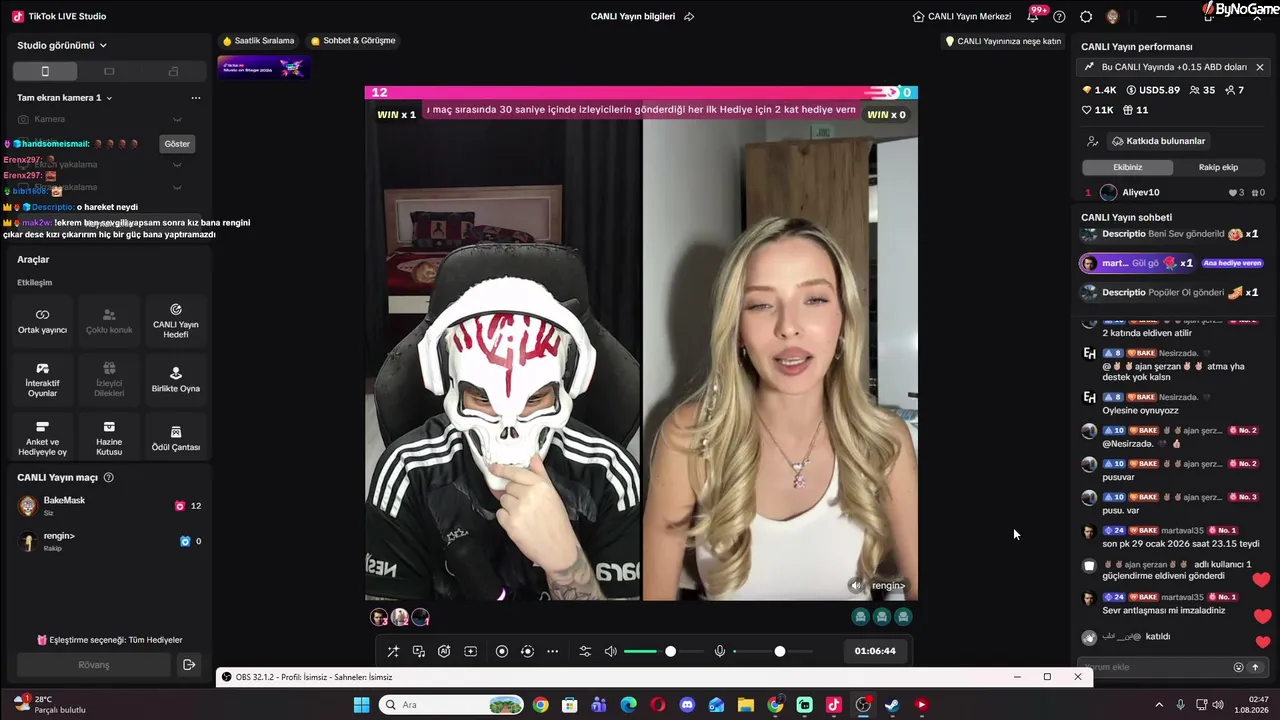This screenshot has height=720, width=1280.
Task: Select the landscape layout view
Action: (109, 71)
